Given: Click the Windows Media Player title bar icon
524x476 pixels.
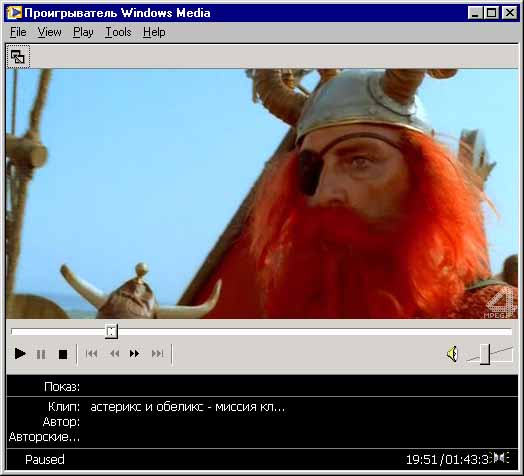Looking at the screenshot, I should click(14, 13).
